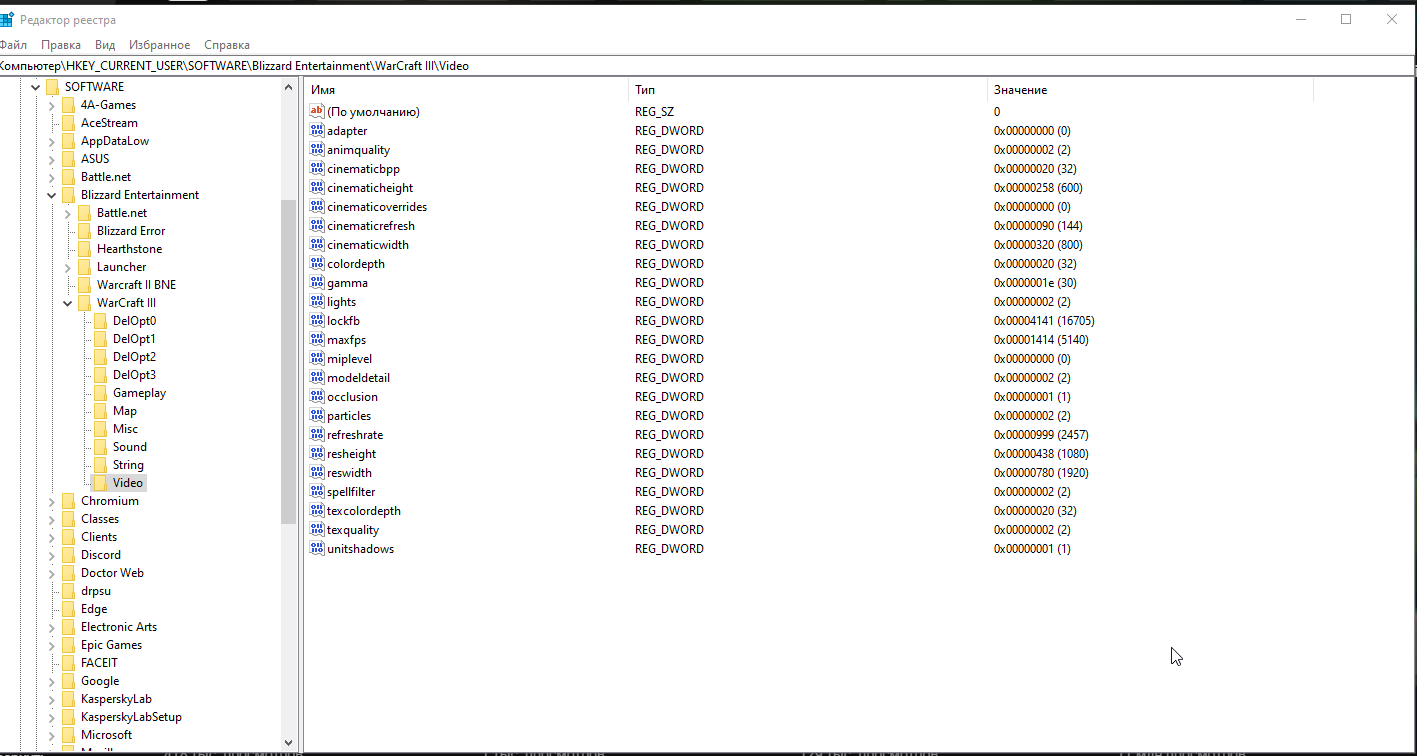
Task: Click the DWORD icon beside cinematicbpp
Action: coord(317,169)
